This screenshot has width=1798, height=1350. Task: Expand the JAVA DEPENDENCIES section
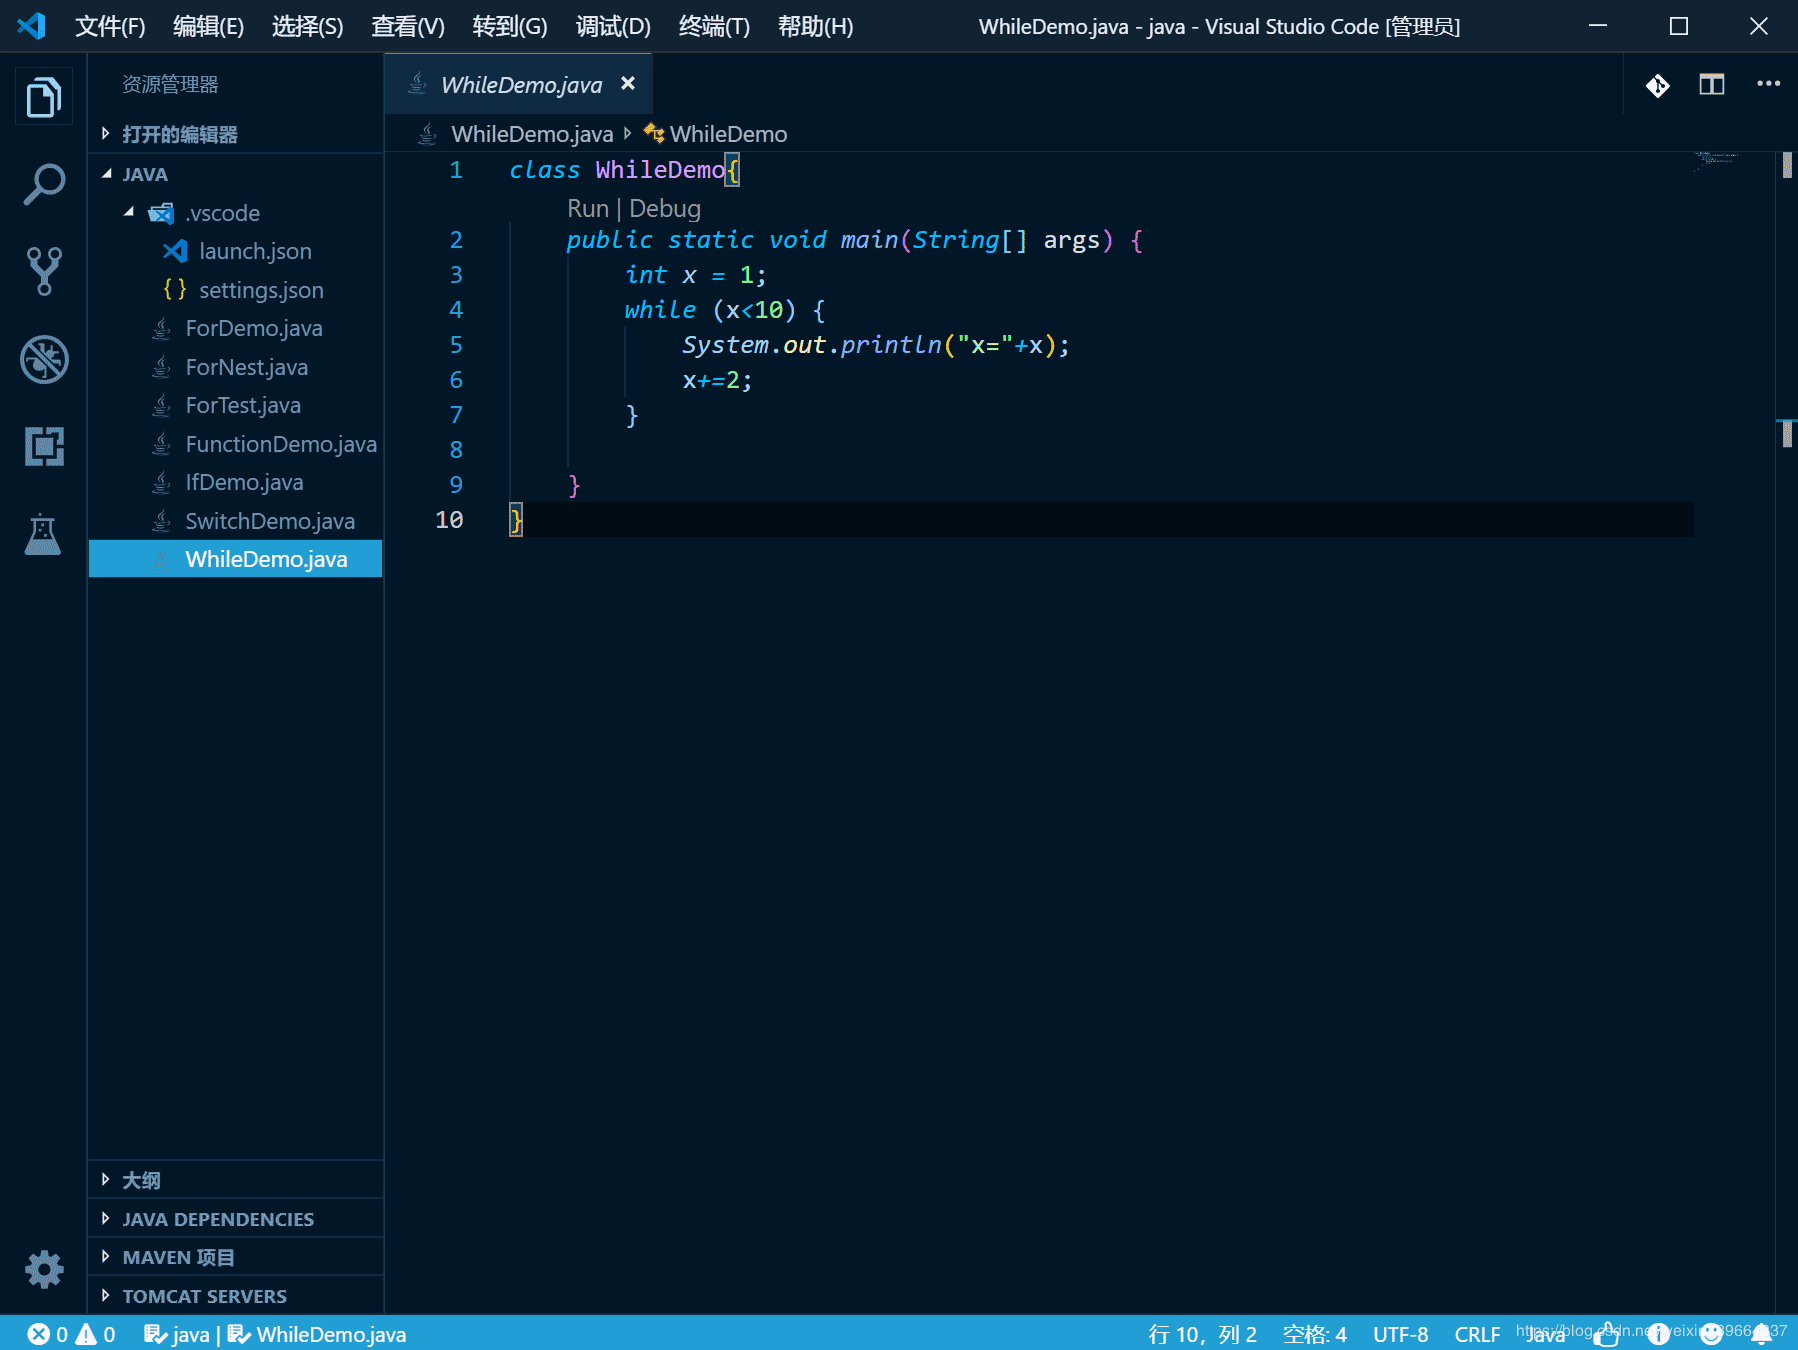tap(217, 1219)
